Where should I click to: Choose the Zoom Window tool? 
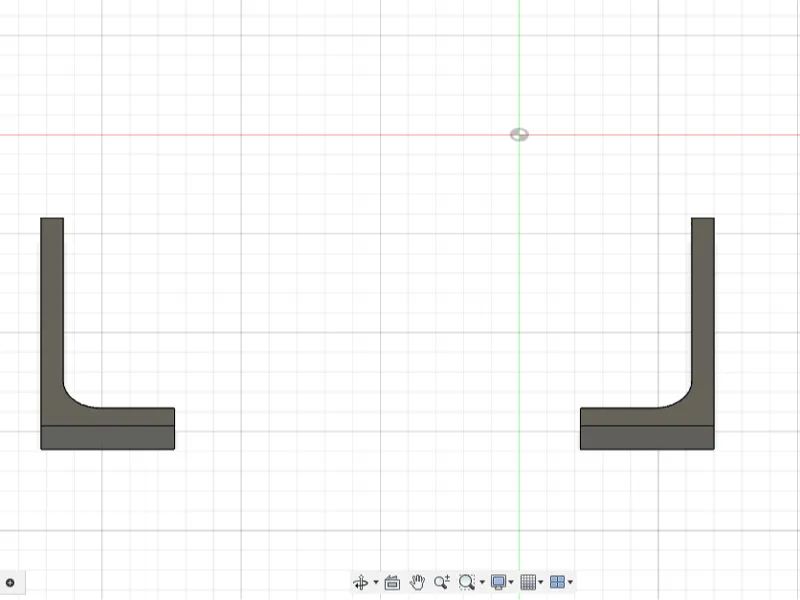tap(466, 582)
